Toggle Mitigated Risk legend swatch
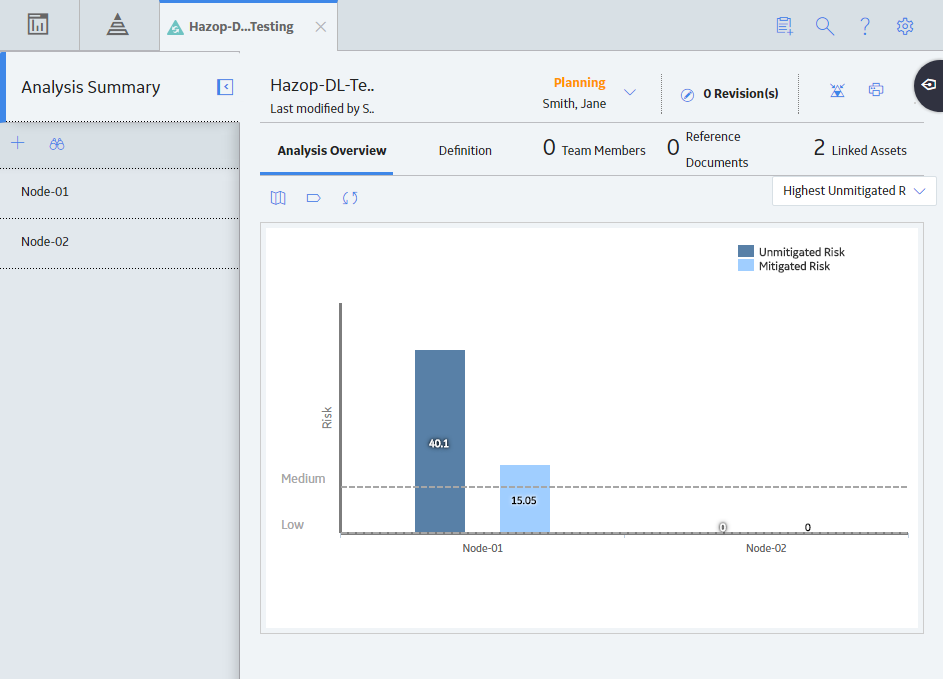Image resolution: width=943 pixels, height=679 pixels. coord(746,265)
